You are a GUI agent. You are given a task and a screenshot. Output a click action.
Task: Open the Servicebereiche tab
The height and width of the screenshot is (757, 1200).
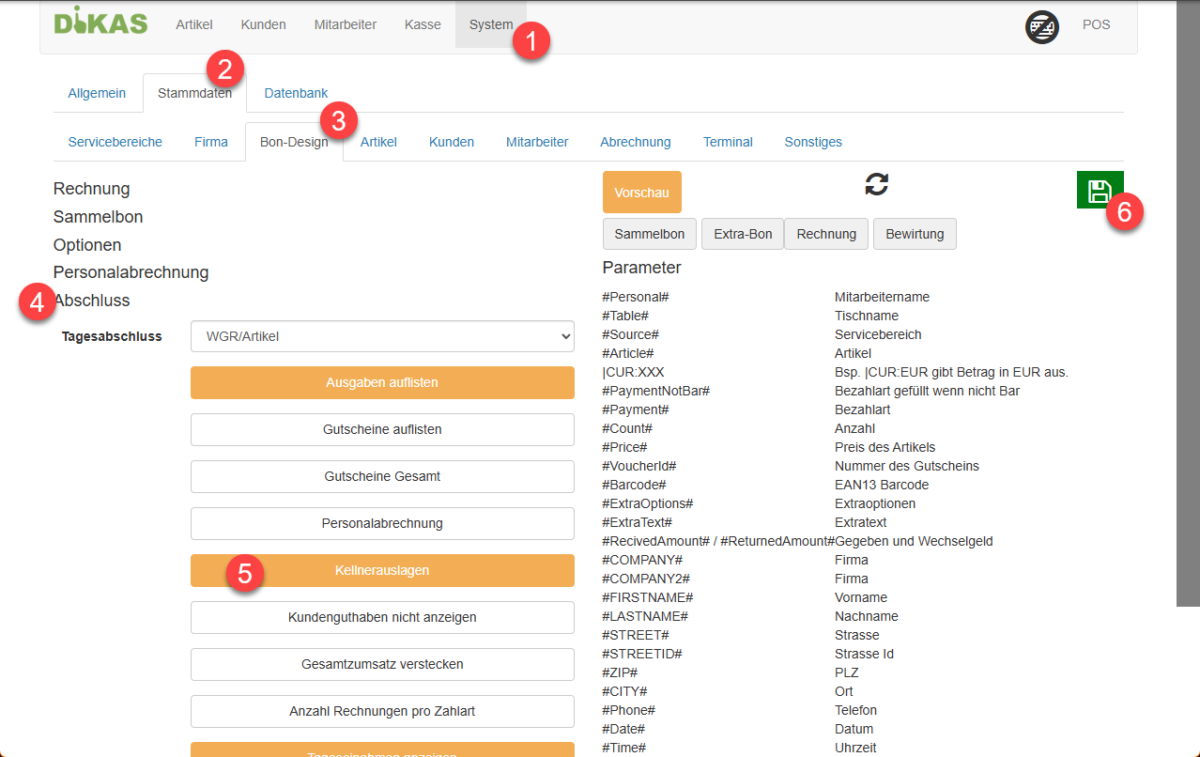point(115,142)
